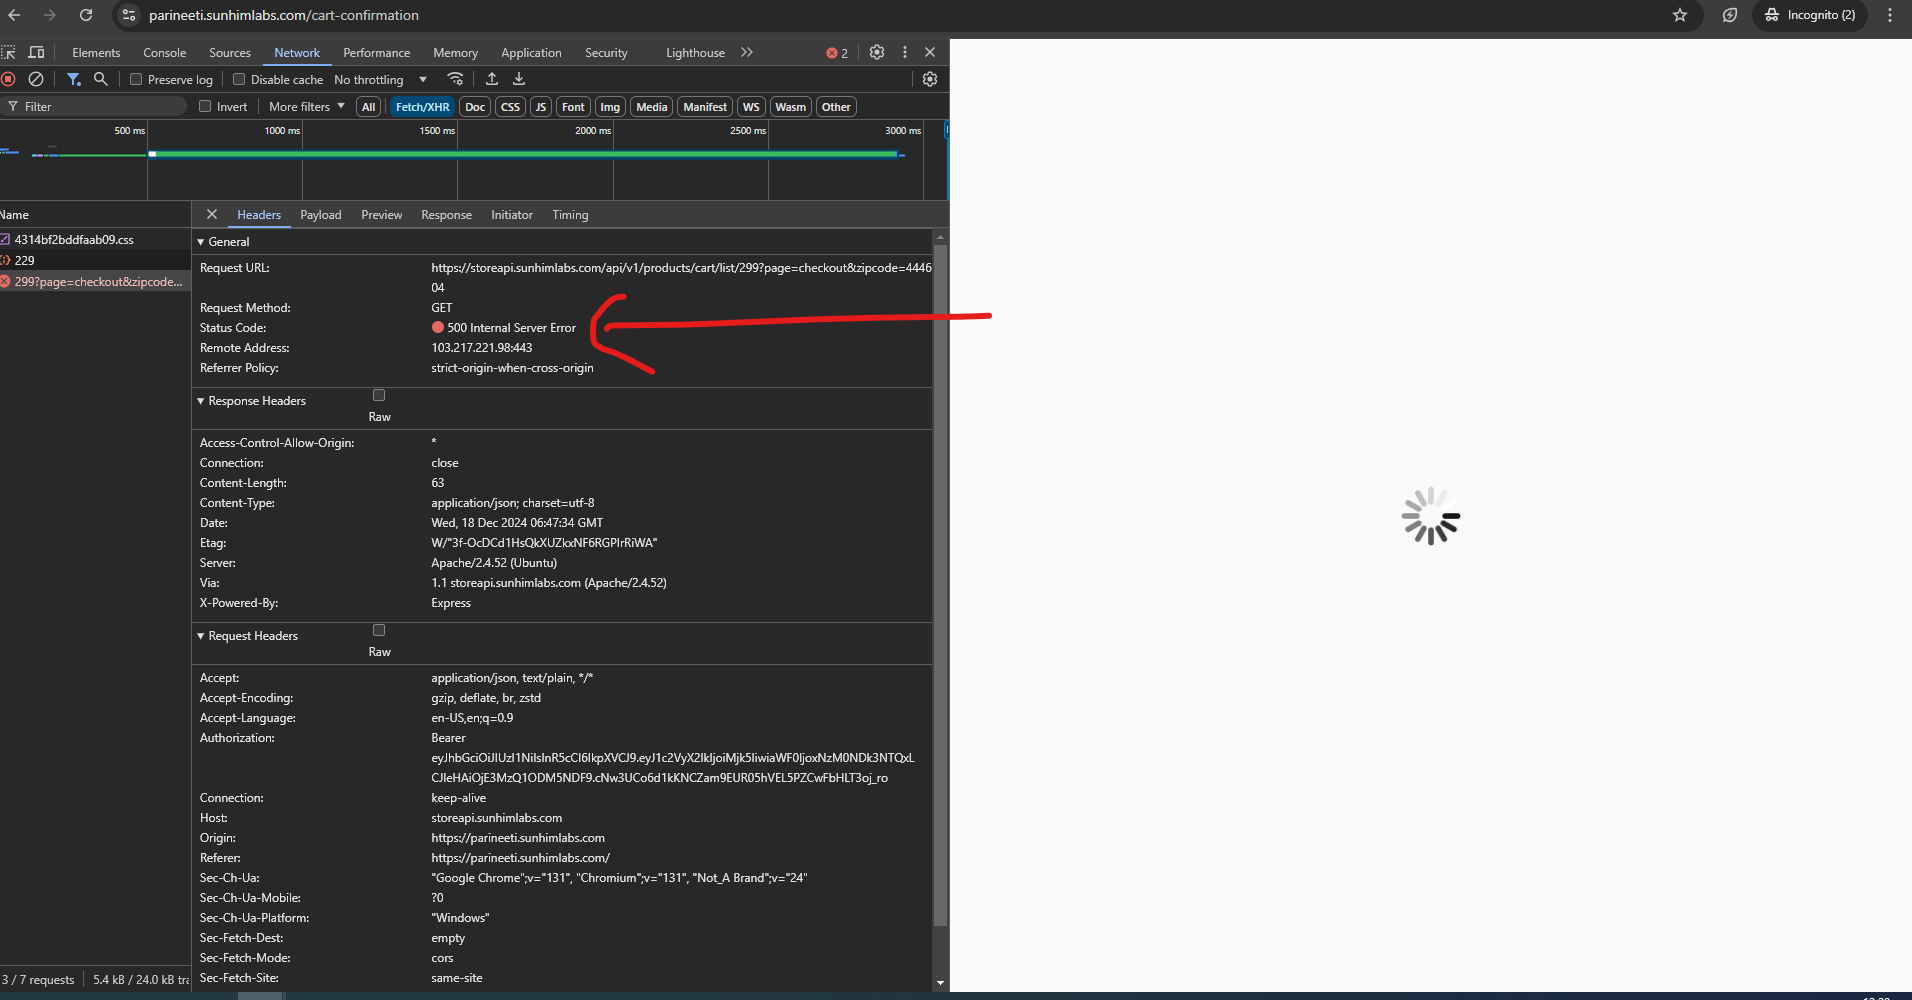Import HAR file with upload arrow
Viewport: 1912px width, 1000px height.
pyautogui.click(x=492, y=79)
